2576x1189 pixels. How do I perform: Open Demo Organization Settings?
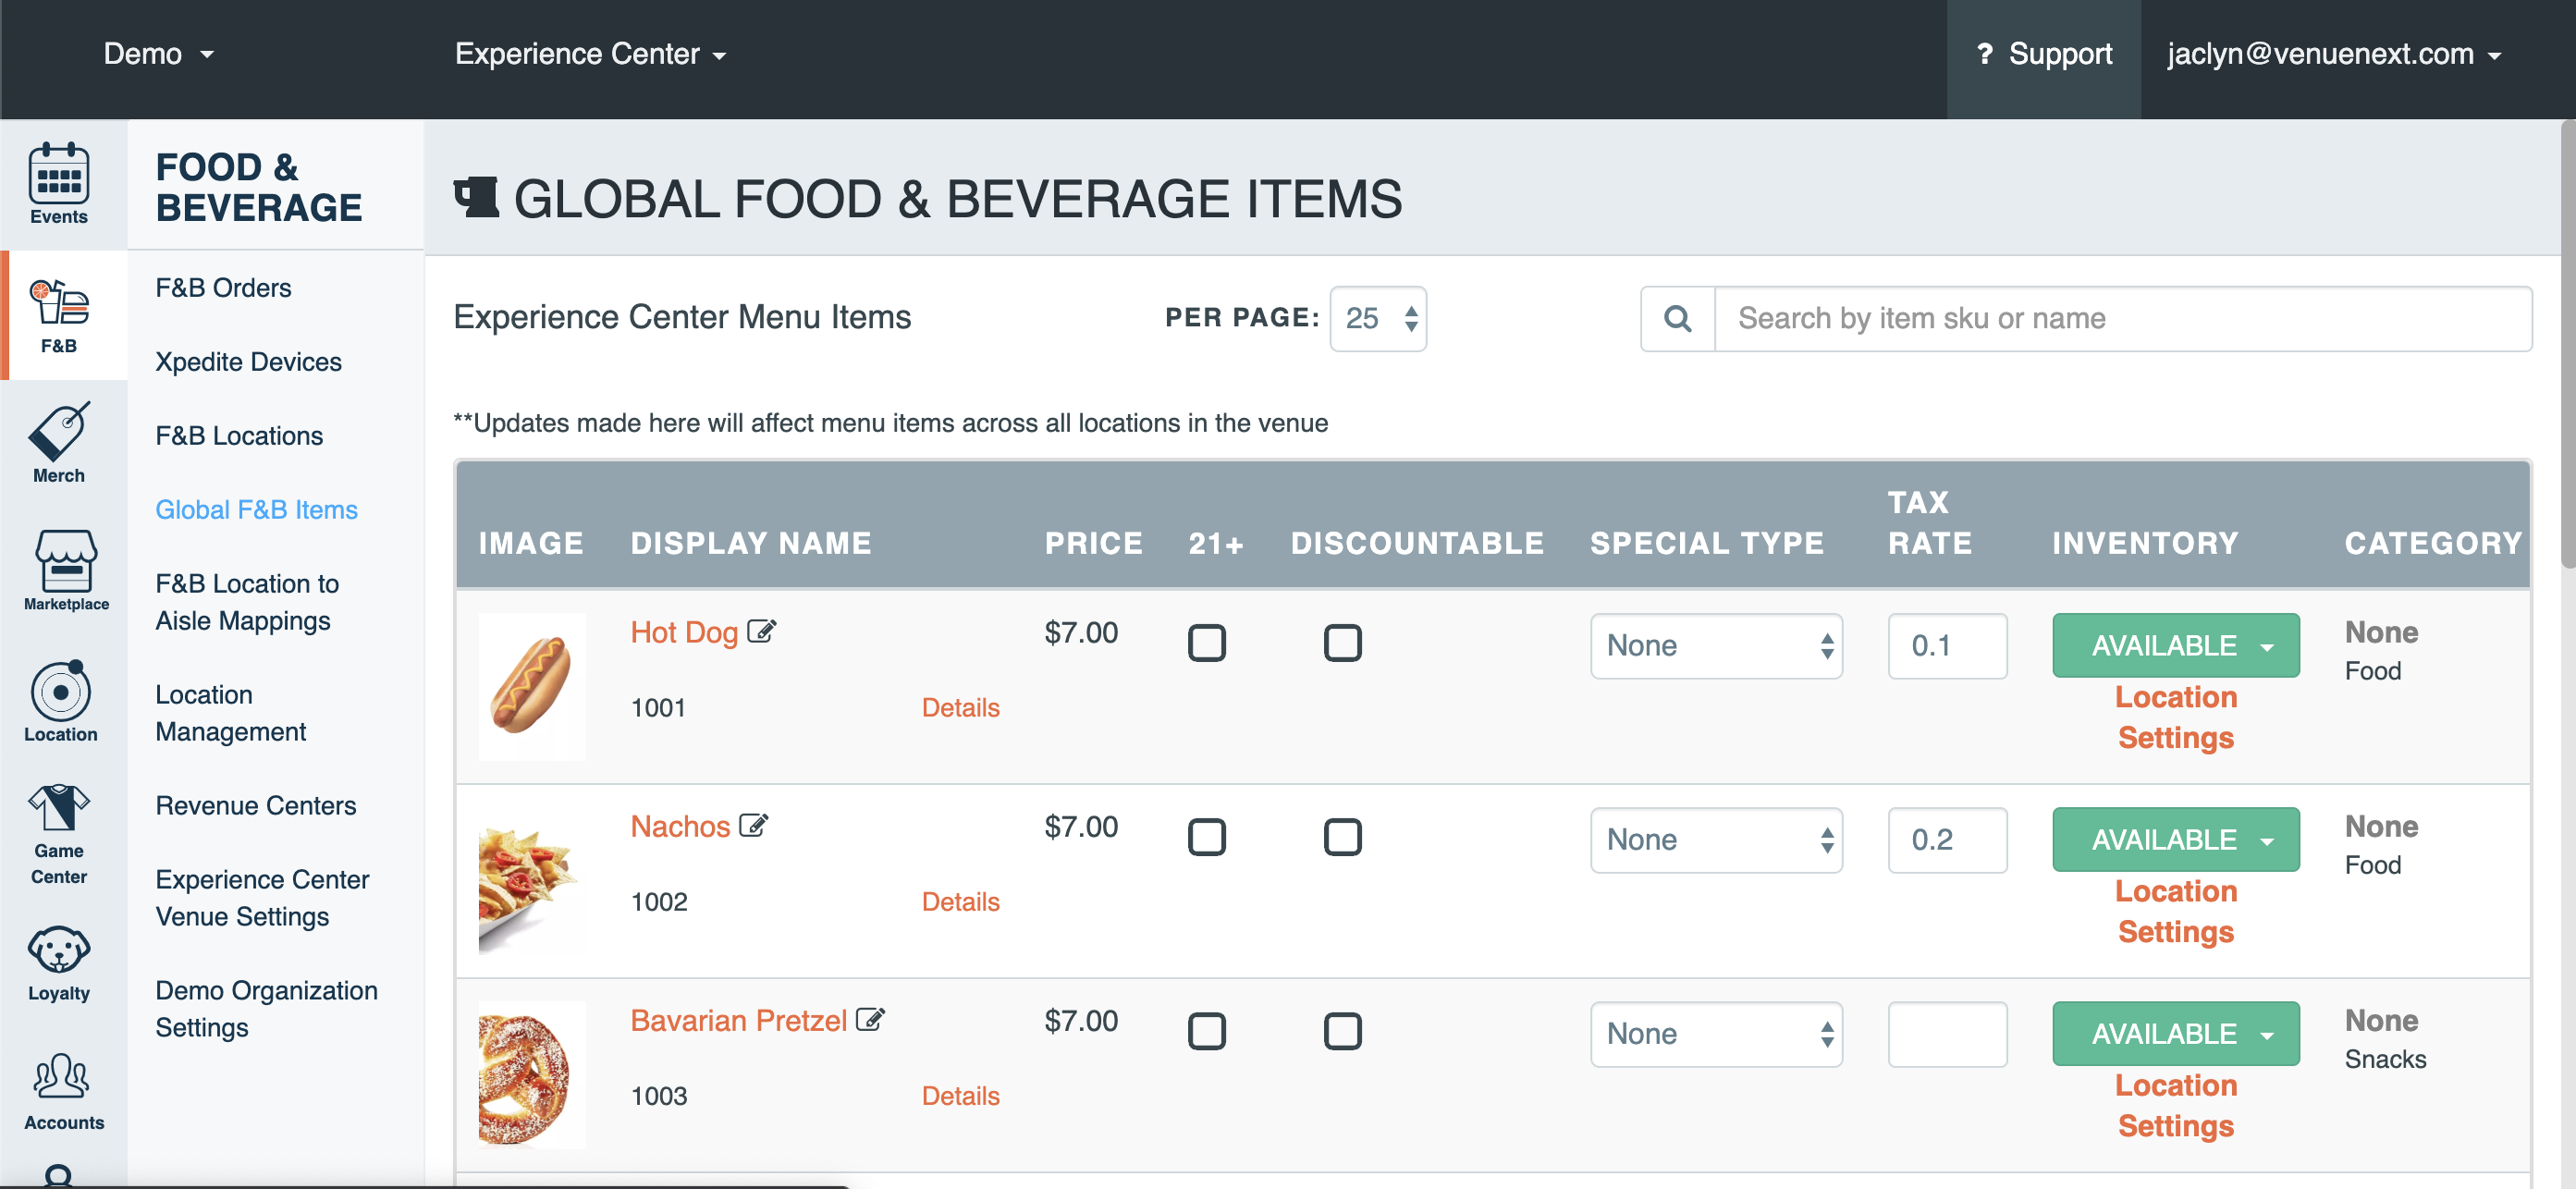(267, 1009)
